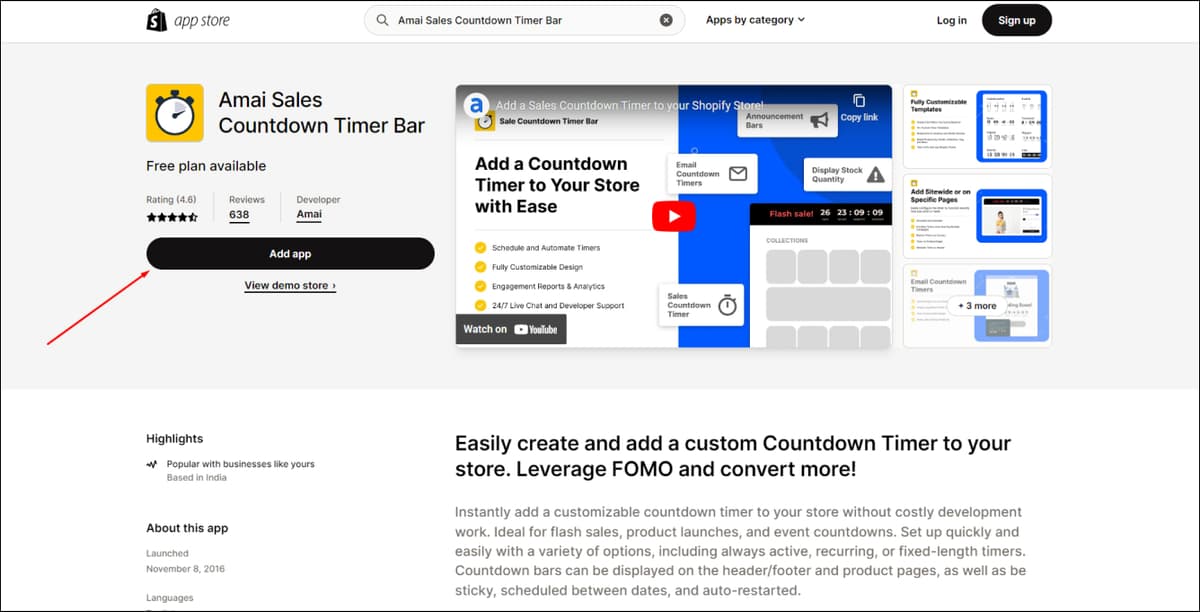This screenshot has width=1200, height=612.
Task: Click the Flash sale countdown bar in video
Action: tap(819, 214)
